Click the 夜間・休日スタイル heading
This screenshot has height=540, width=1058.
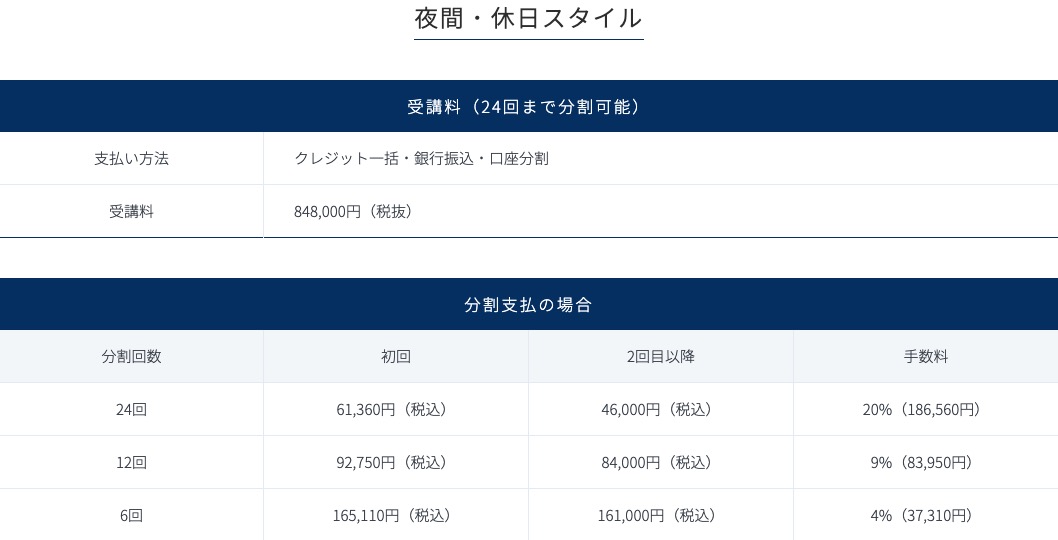(528, 18)
